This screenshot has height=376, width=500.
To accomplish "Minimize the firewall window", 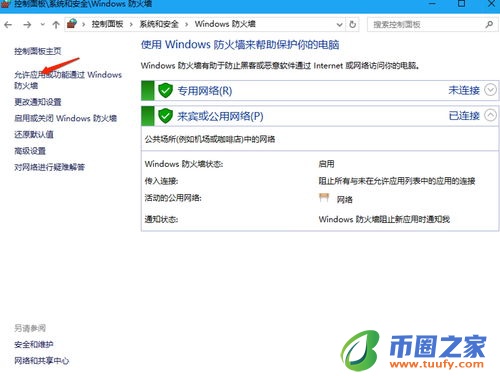I will (432, 4).
